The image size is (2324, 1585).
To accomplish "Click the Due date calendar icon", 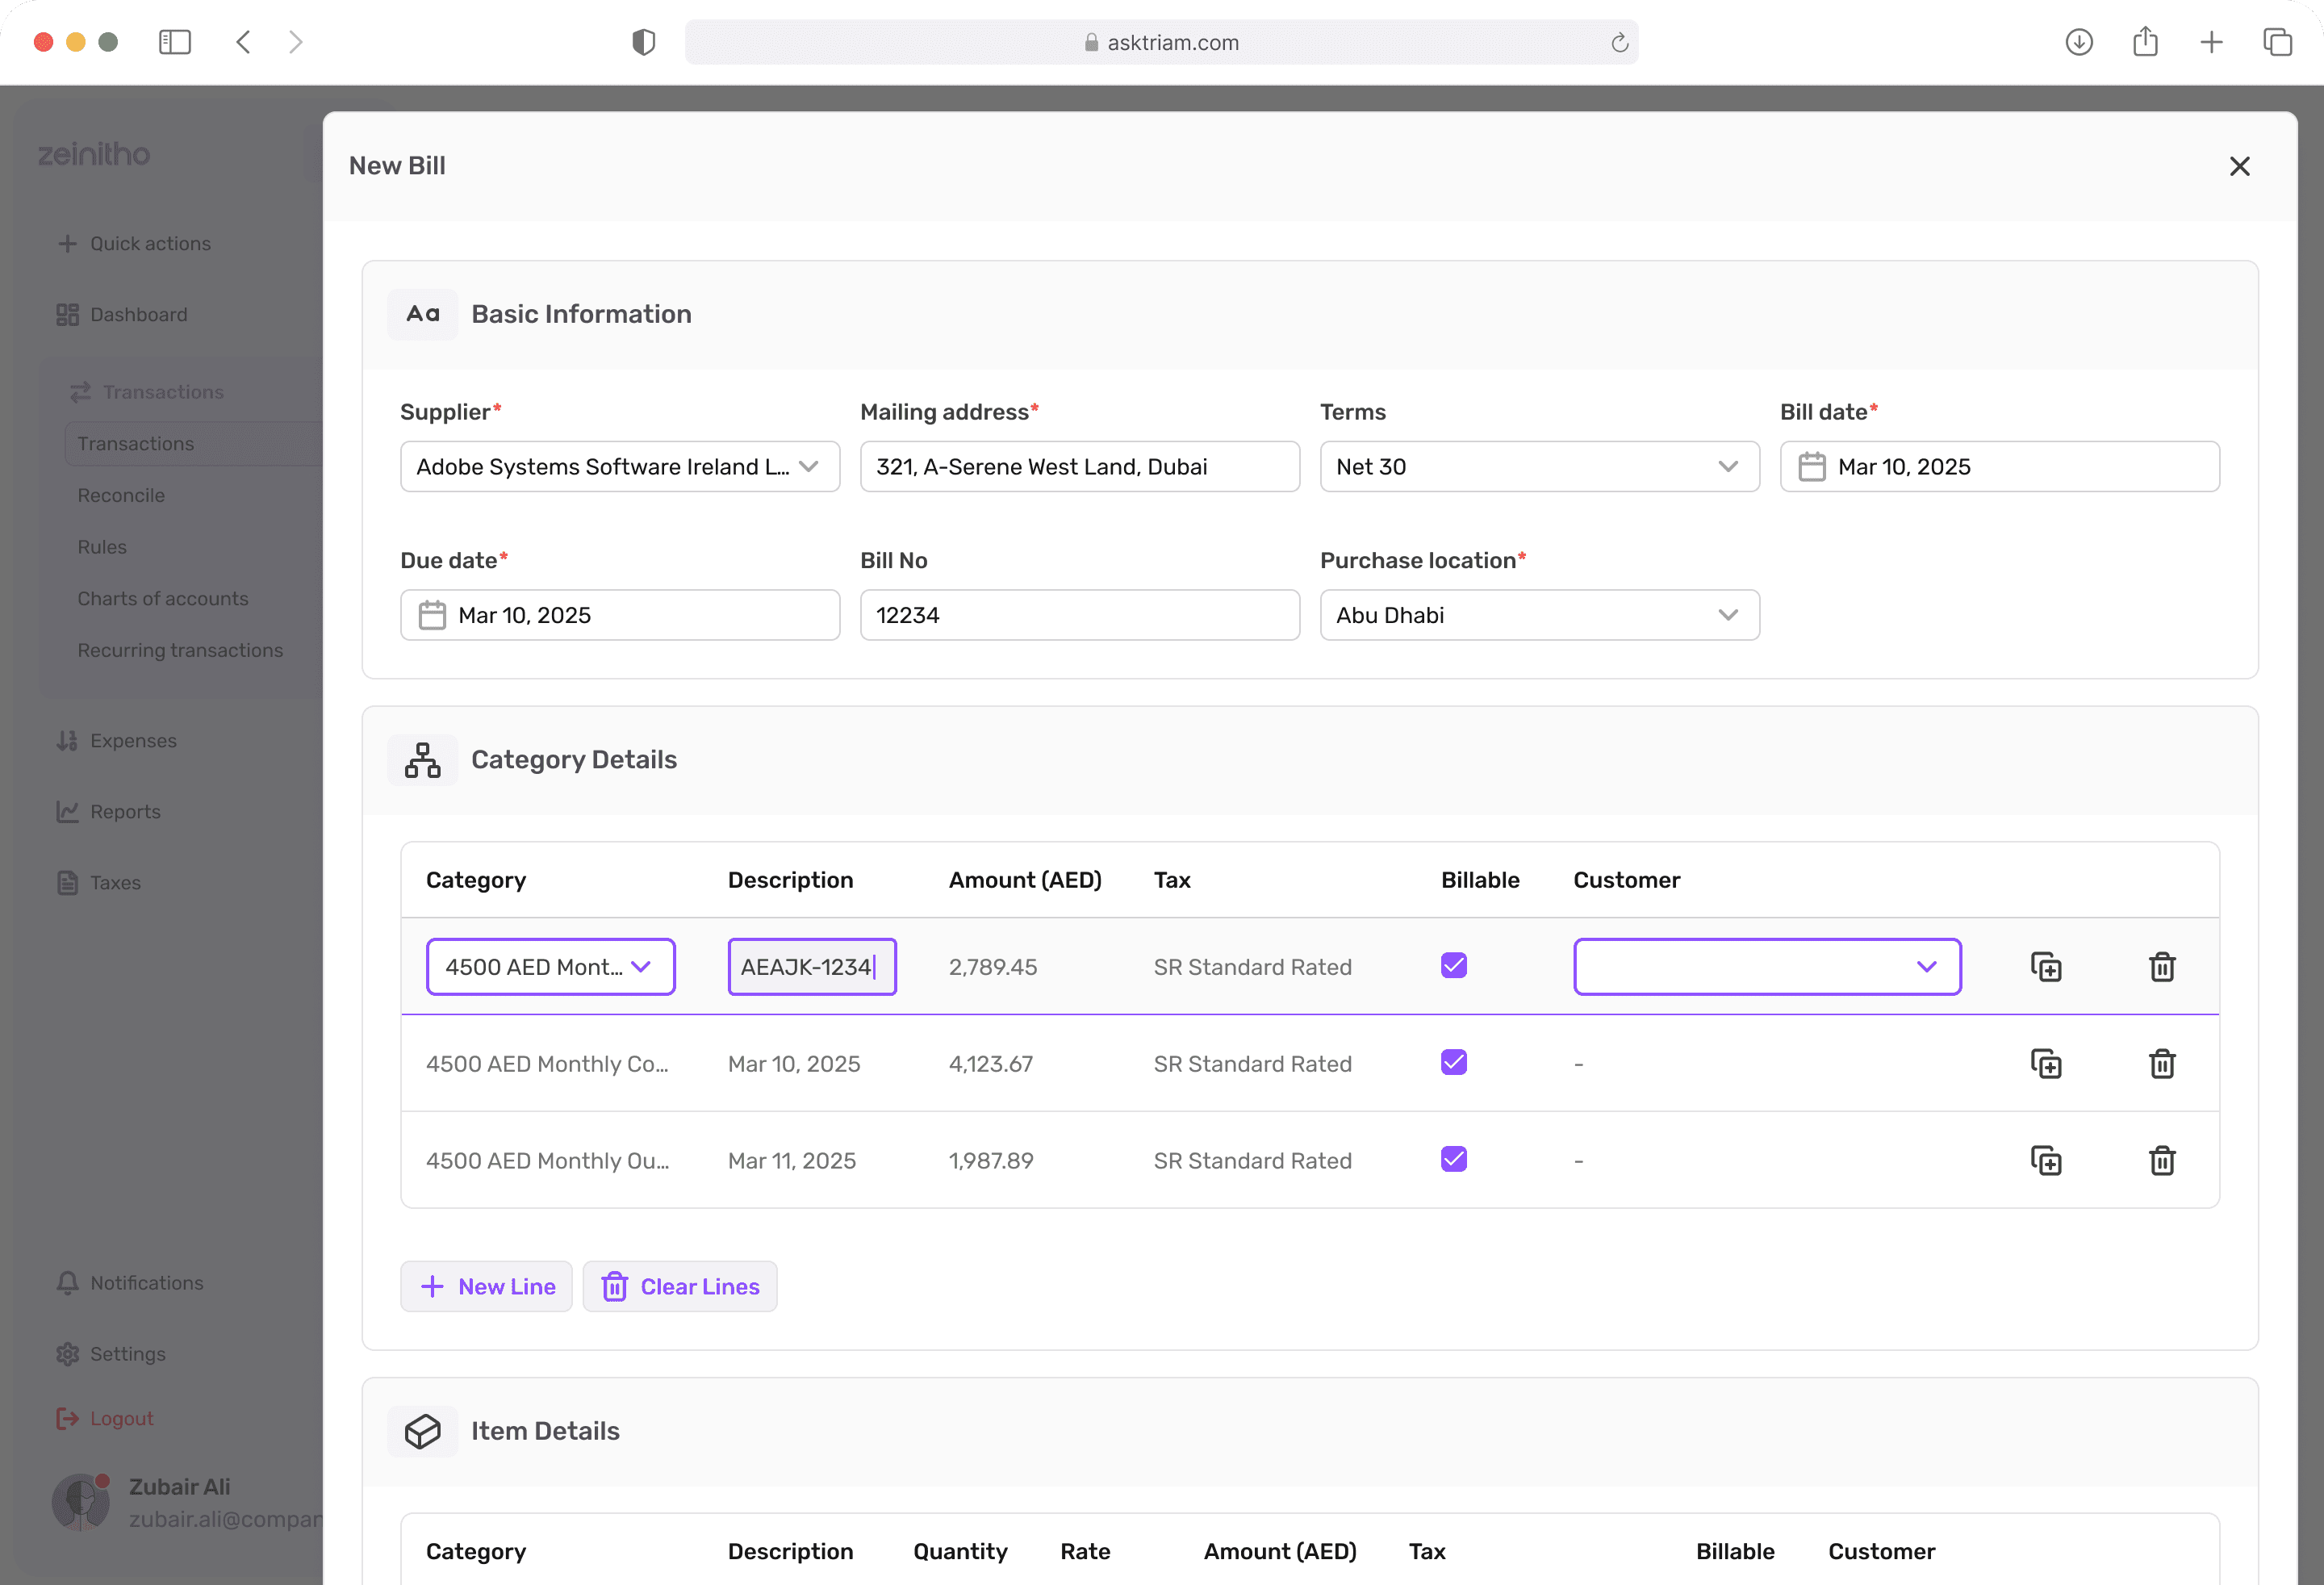I will click(x=432, y=615).
